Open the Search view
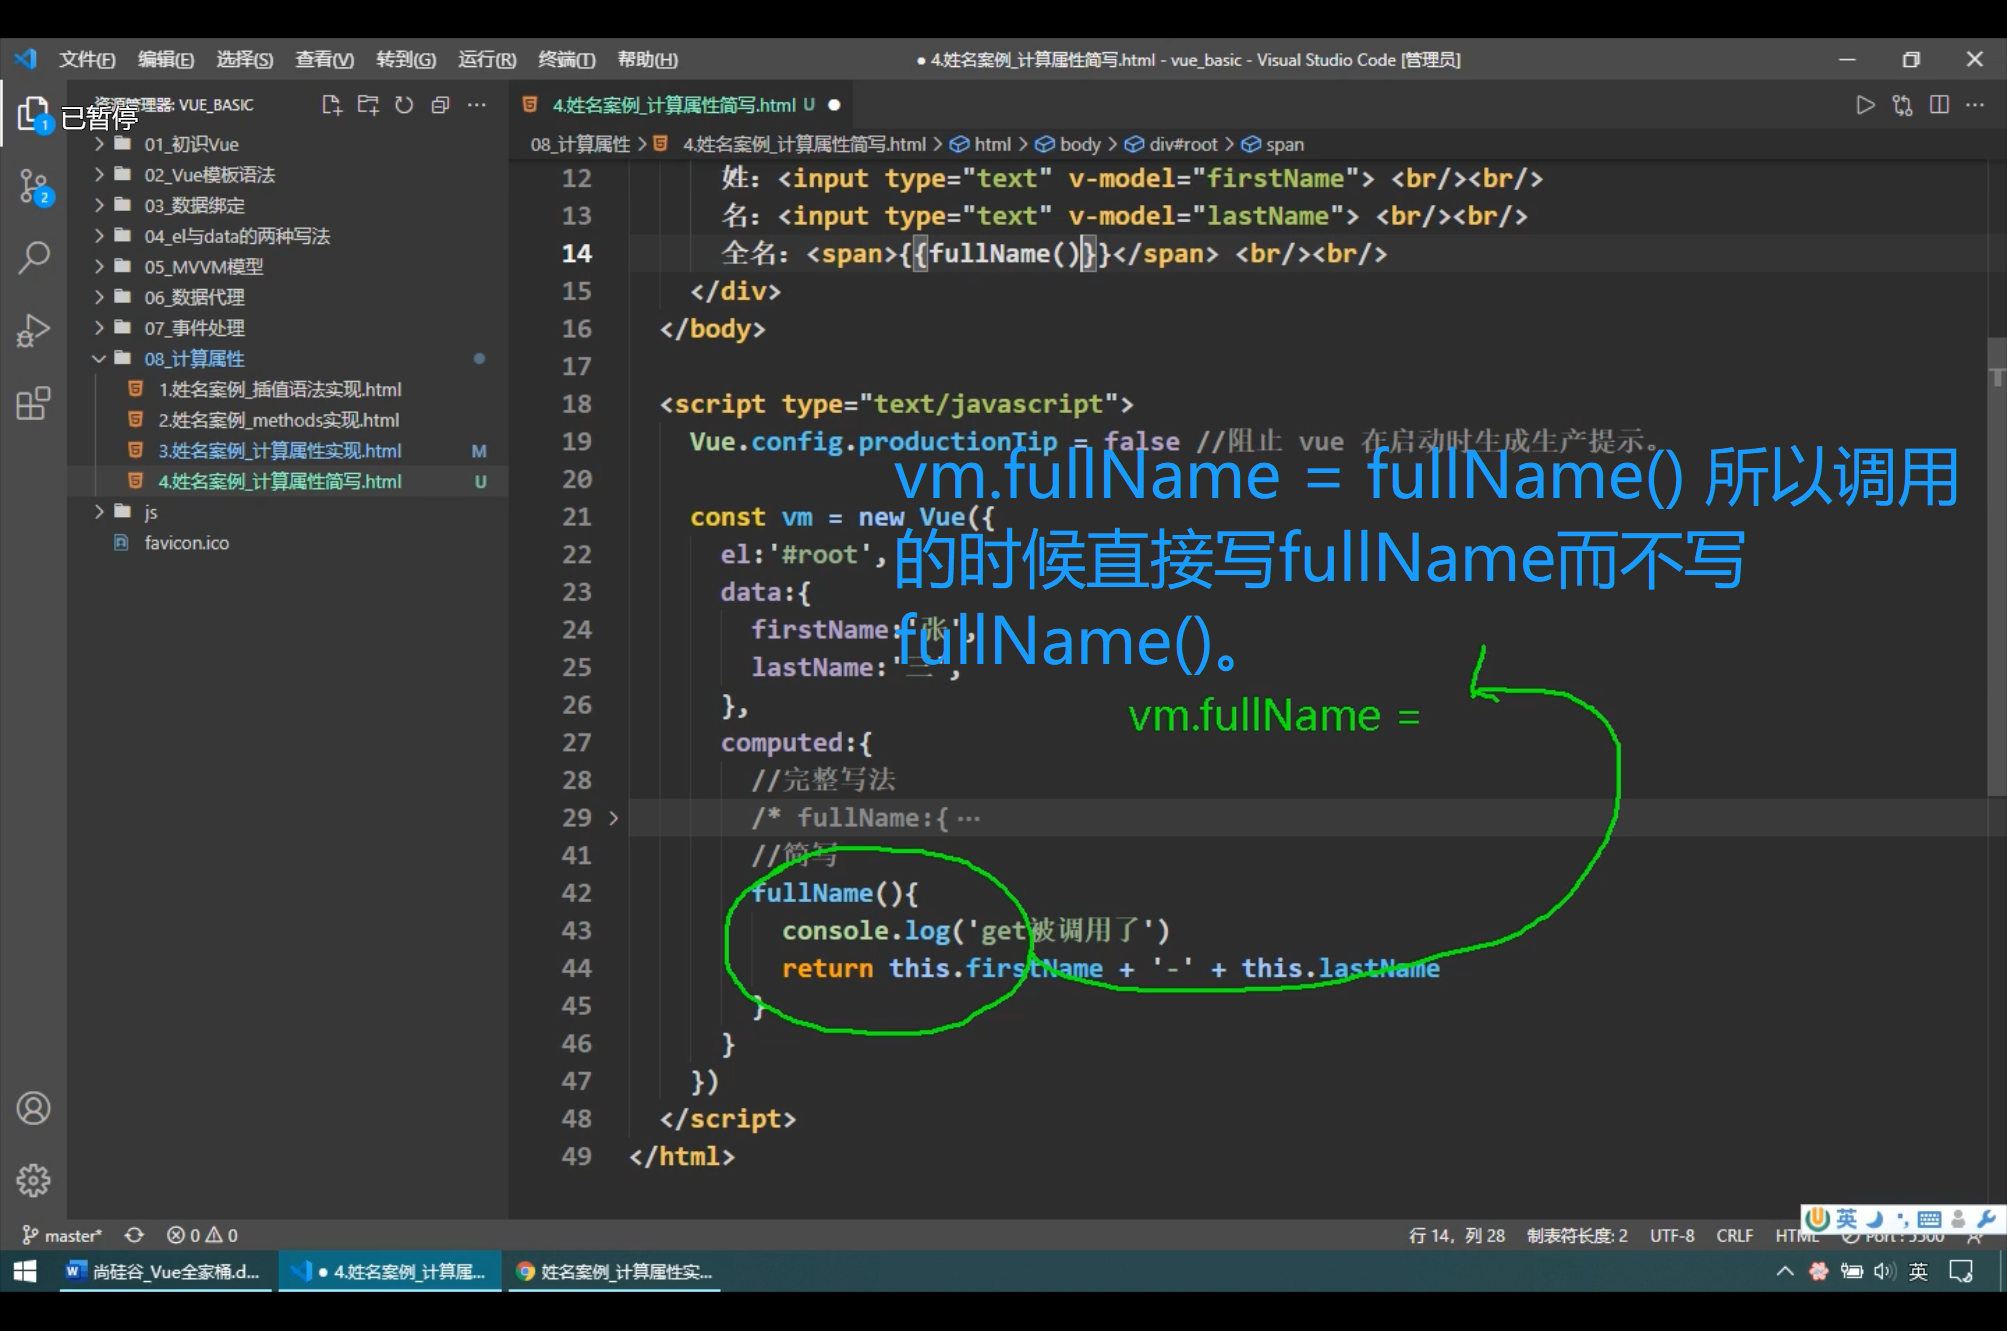2007x1331 pixels. (x=33, y=257)
